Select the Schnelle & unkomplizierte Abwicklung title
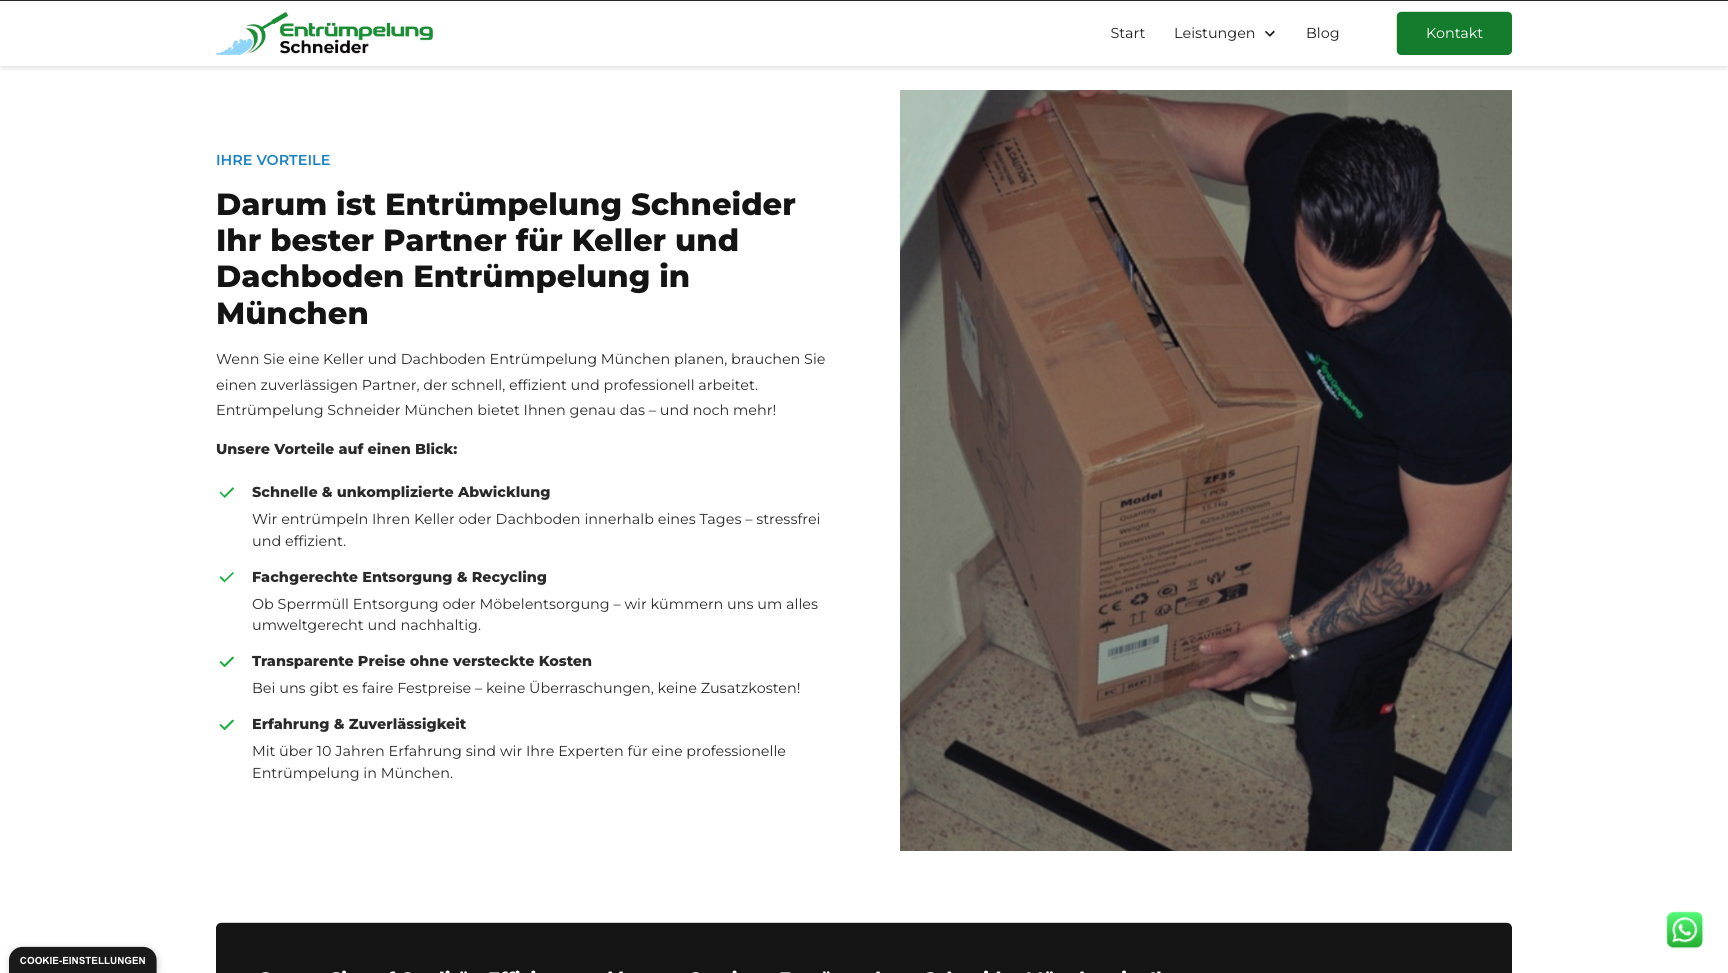 click(x=401, y=492)
